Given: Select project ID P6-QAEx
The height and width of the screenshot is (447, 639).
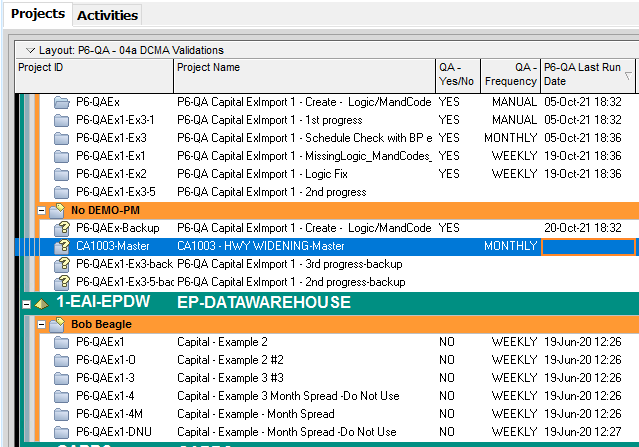Looking at the screenshot, I should 98,102.
